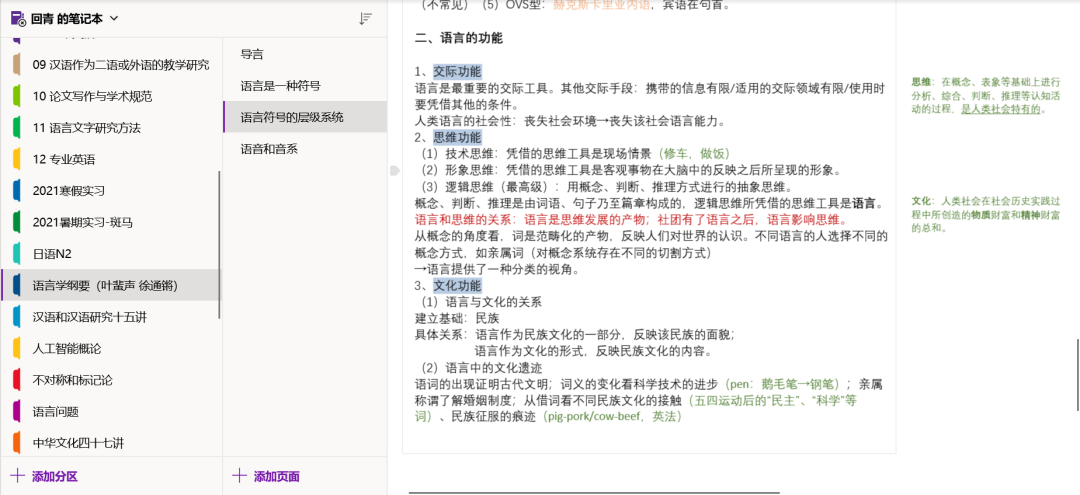This screenshot has width=1080, height=495.
Task: Click the orange section icon of 中华文化四十七讲
Action: coord(17,443)
